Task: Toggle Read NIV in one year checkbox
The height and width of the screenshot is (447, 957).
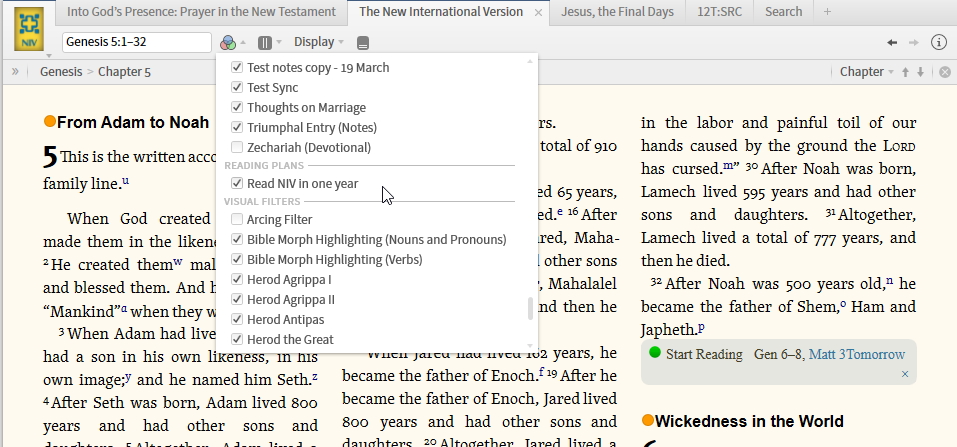Action: pyautogui.click(x=237, y=183)
